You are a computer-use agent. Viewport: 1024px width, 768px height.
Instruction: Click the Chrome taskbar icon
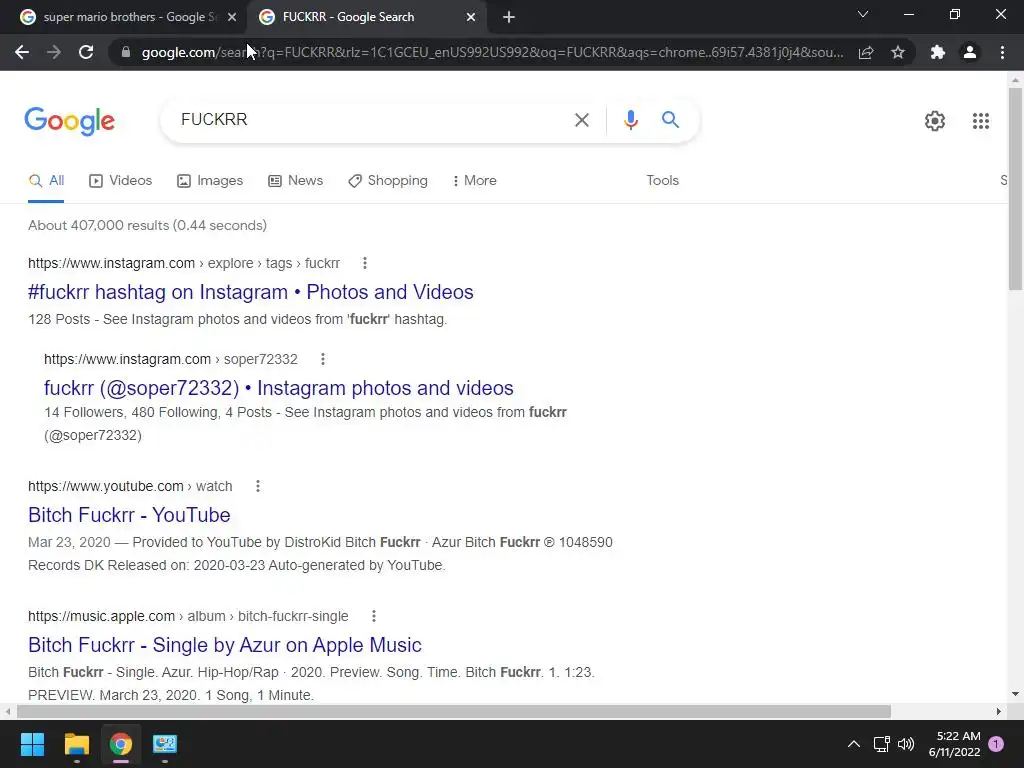coord(121,744)
